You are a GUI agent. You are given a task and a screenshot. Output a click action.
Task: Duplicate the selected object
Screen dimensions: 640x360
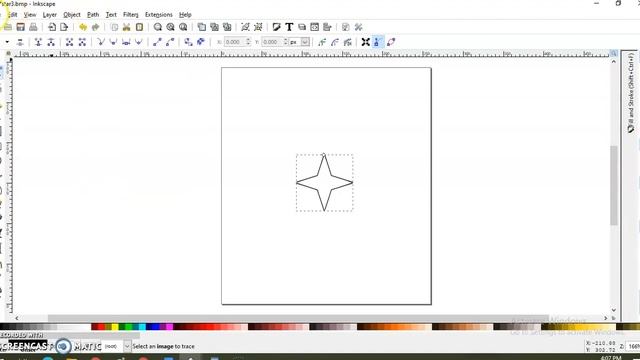pyautogui.click(x=202, y=27)
